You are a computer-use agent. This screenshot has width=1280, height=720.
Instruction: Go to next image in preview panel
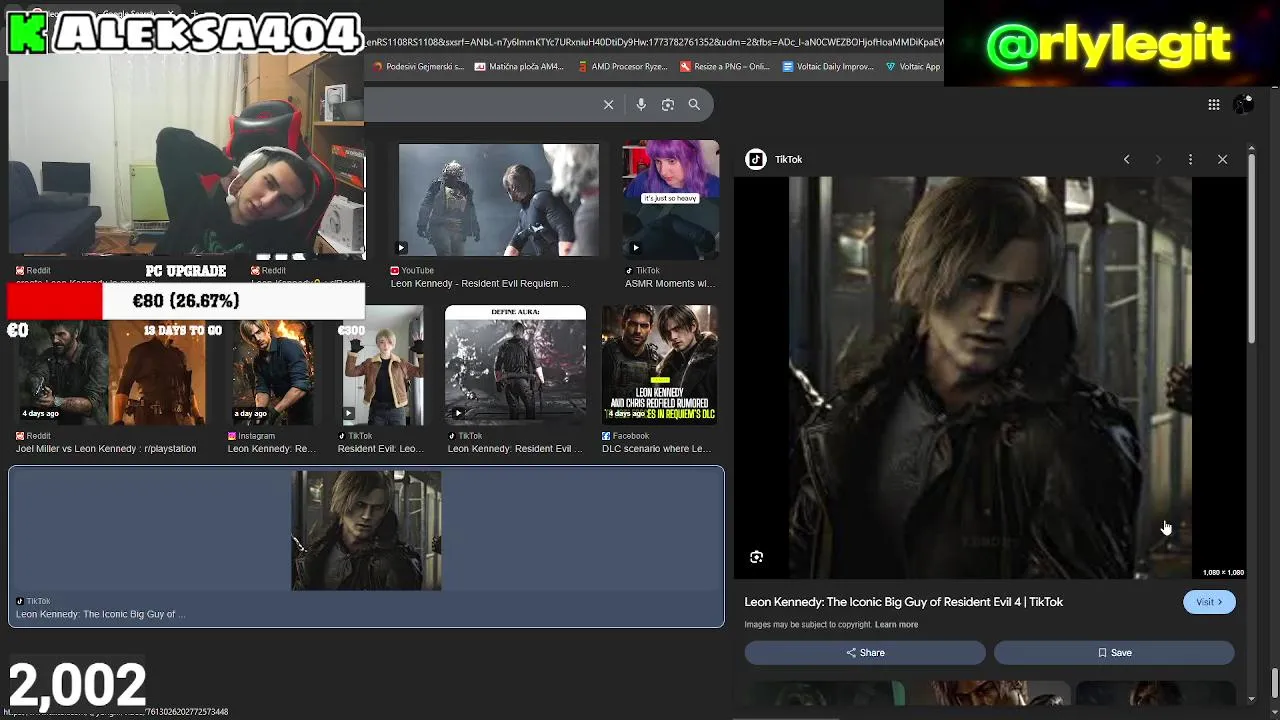[x=1158, y=159]
